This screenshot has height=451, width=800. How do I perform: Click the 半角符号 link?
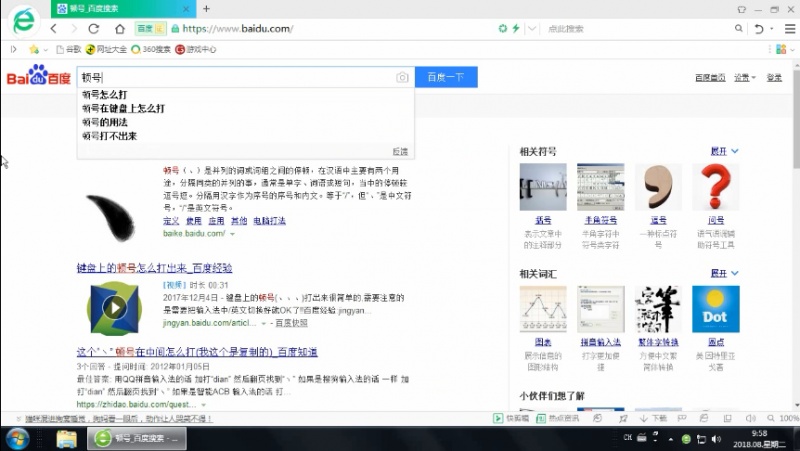click(x=601, y=220)
